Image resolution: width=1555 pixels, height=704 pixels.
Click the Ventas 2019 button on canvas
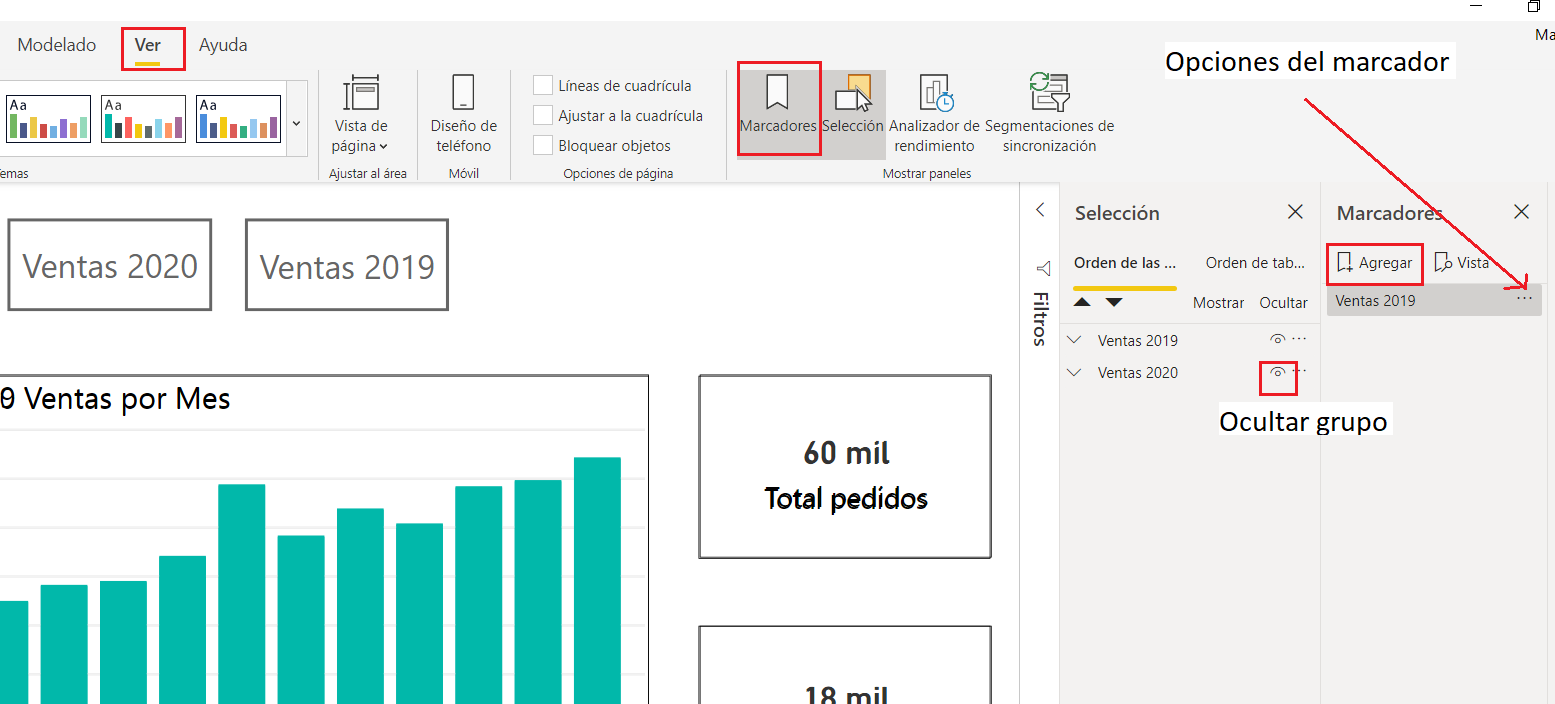tap(347, 265)
